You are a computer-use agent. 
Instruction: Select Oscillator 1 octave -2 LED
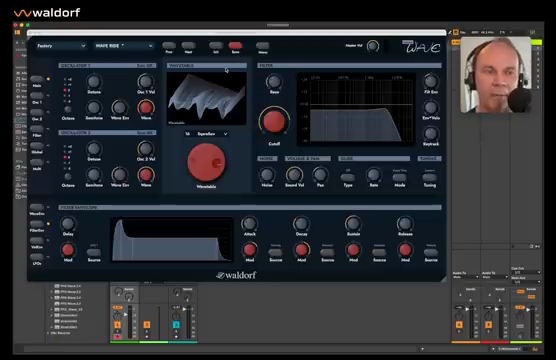point(65,101)
